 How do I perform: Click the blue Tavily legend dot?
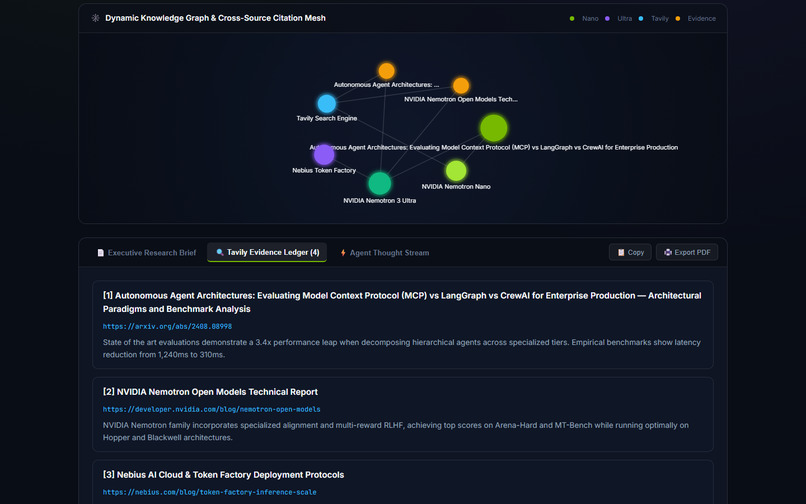641,19
